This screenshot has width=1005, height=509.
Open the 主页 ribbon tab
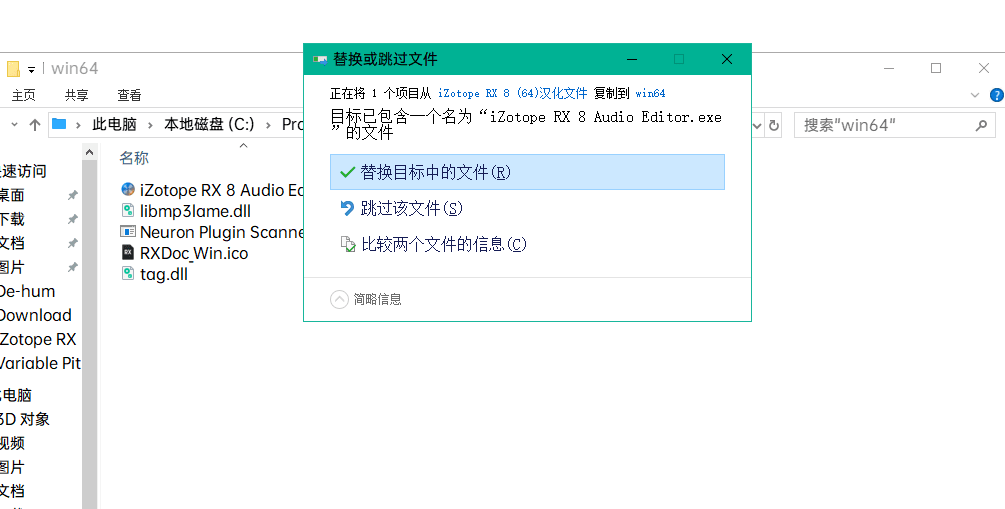point(23,95)
